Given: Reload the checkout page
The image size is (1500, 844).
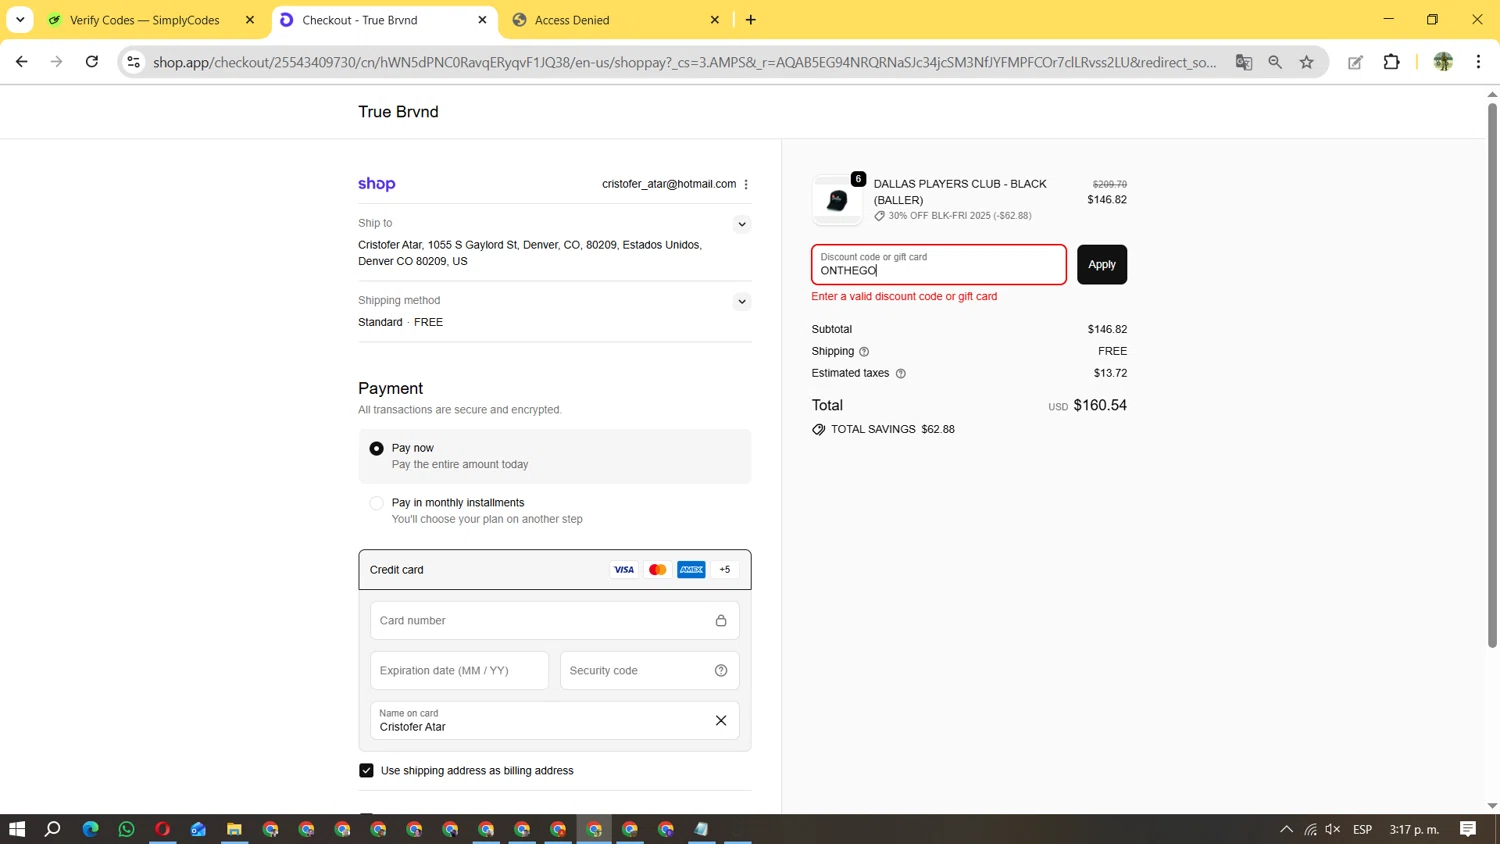Looking at the screenshot, I should [92, 62].
